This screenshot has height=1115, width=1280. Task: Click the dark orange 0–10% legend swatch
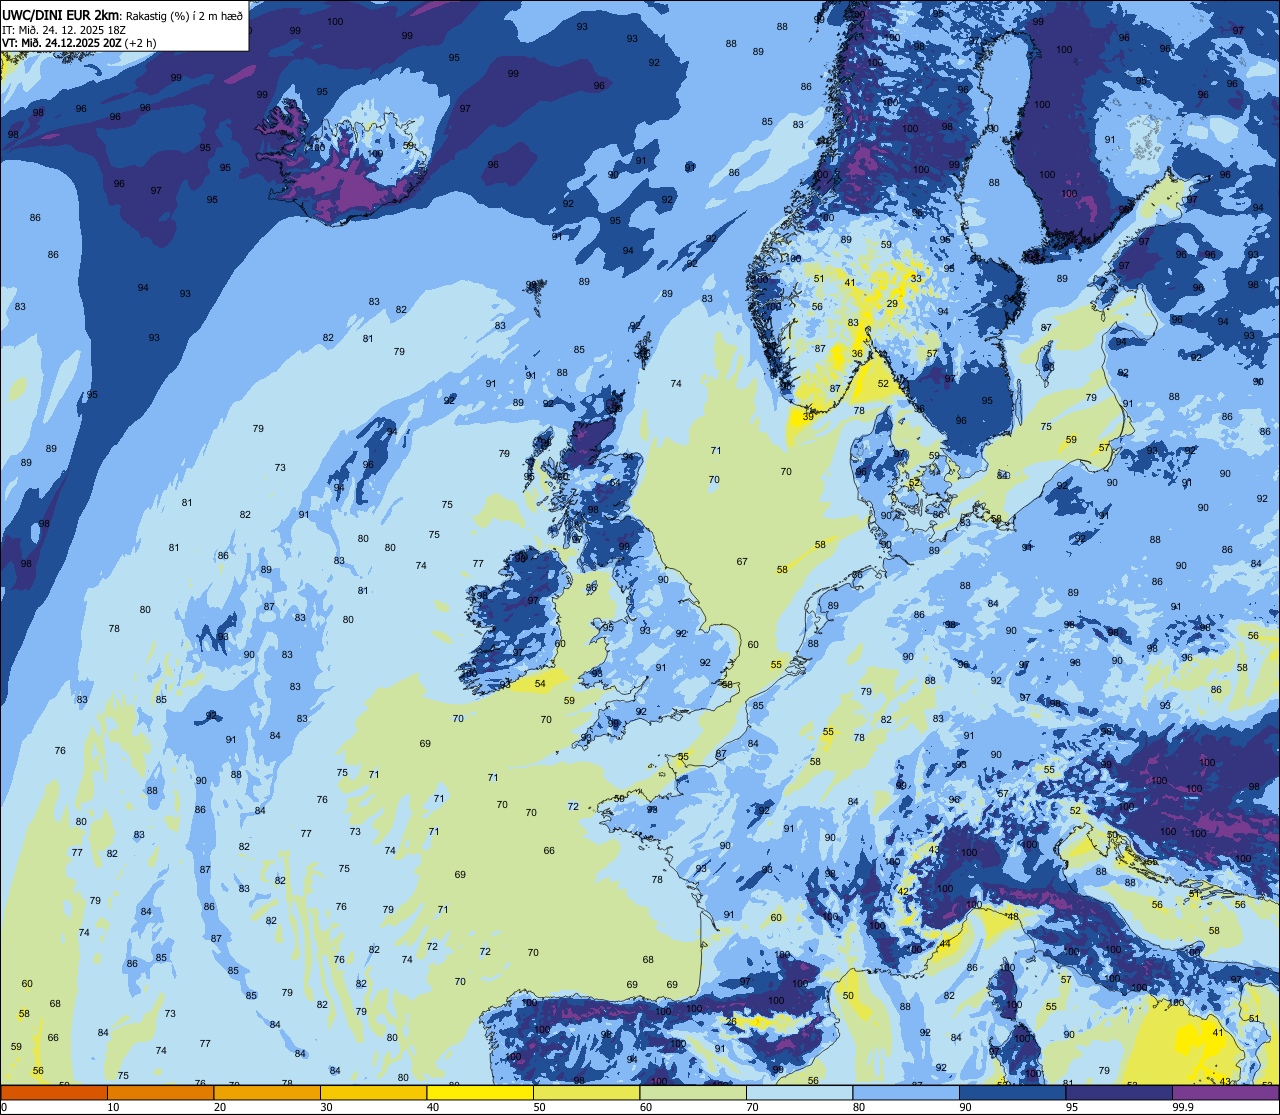(54, 1093)
